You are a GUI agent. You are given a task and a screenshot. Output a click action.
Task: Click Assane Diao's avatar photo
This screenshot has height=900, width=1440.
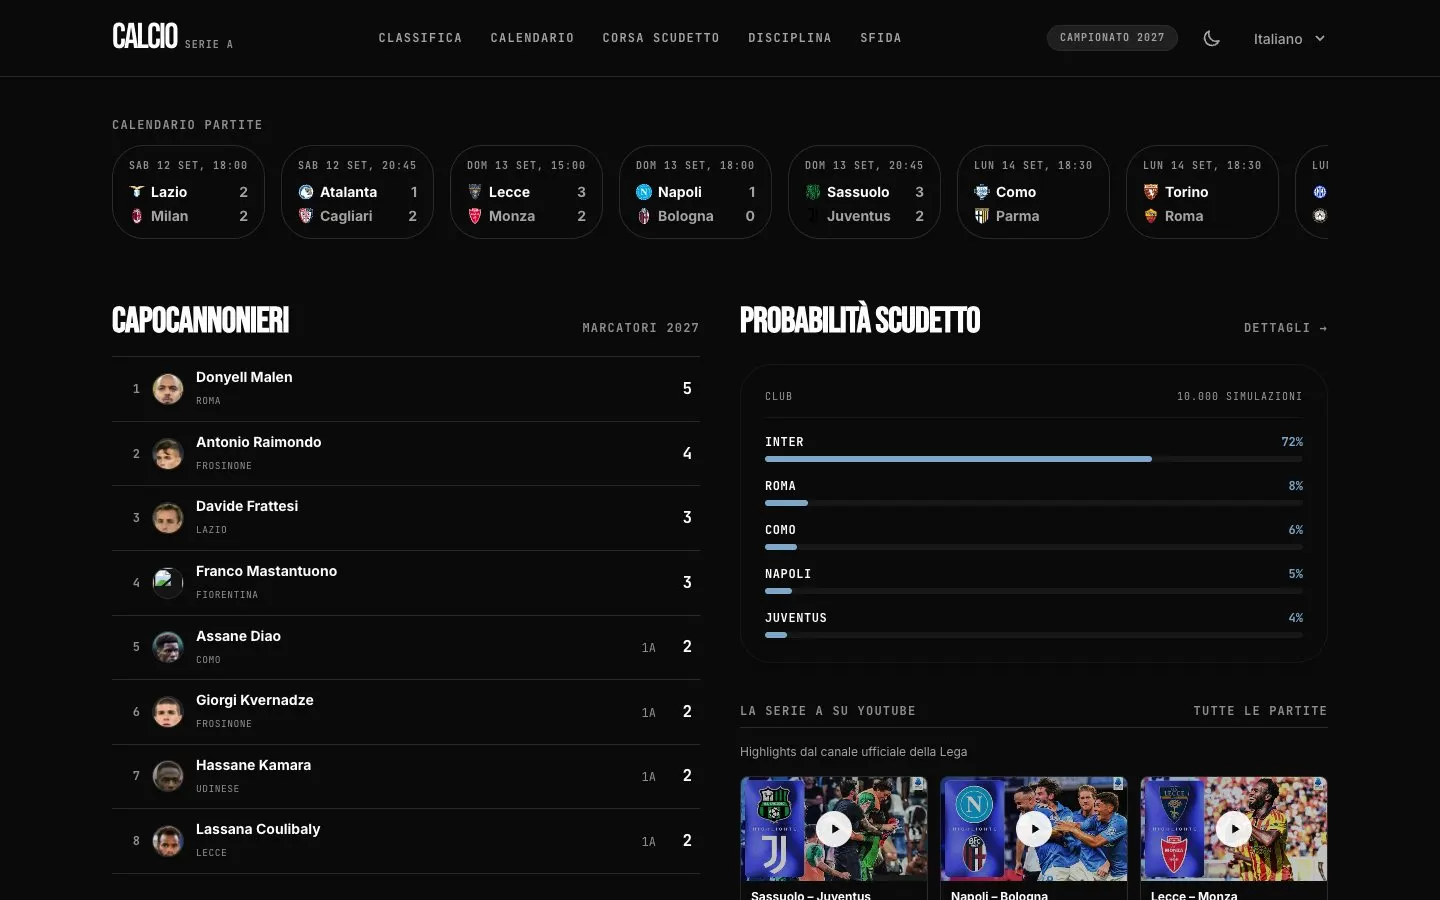coord(168,647)
